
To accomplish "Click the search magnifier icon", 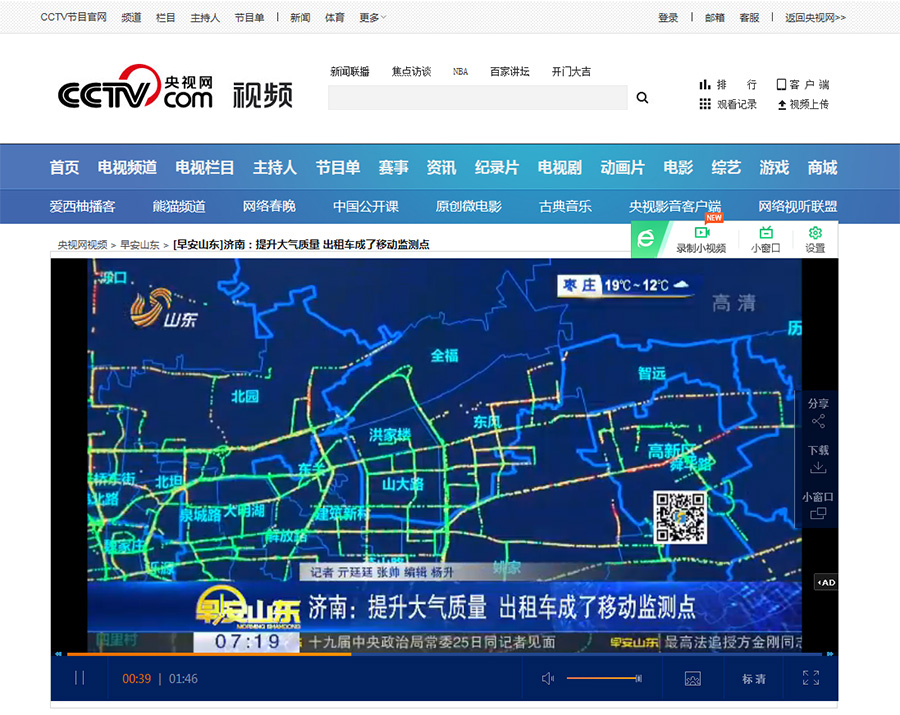I will (x=642, y=98).
